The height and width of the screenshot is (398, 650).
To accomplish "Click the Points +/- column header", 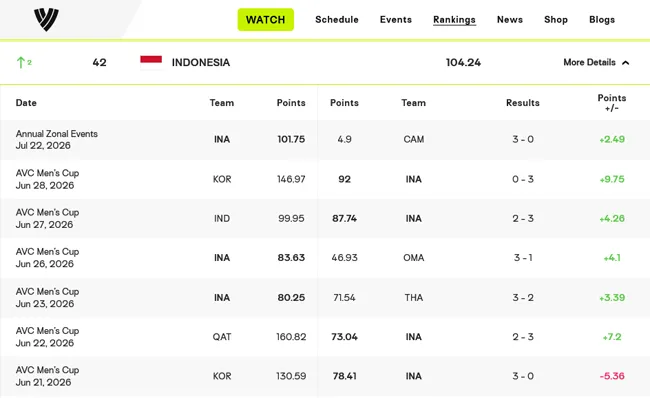I will point(611,103).
